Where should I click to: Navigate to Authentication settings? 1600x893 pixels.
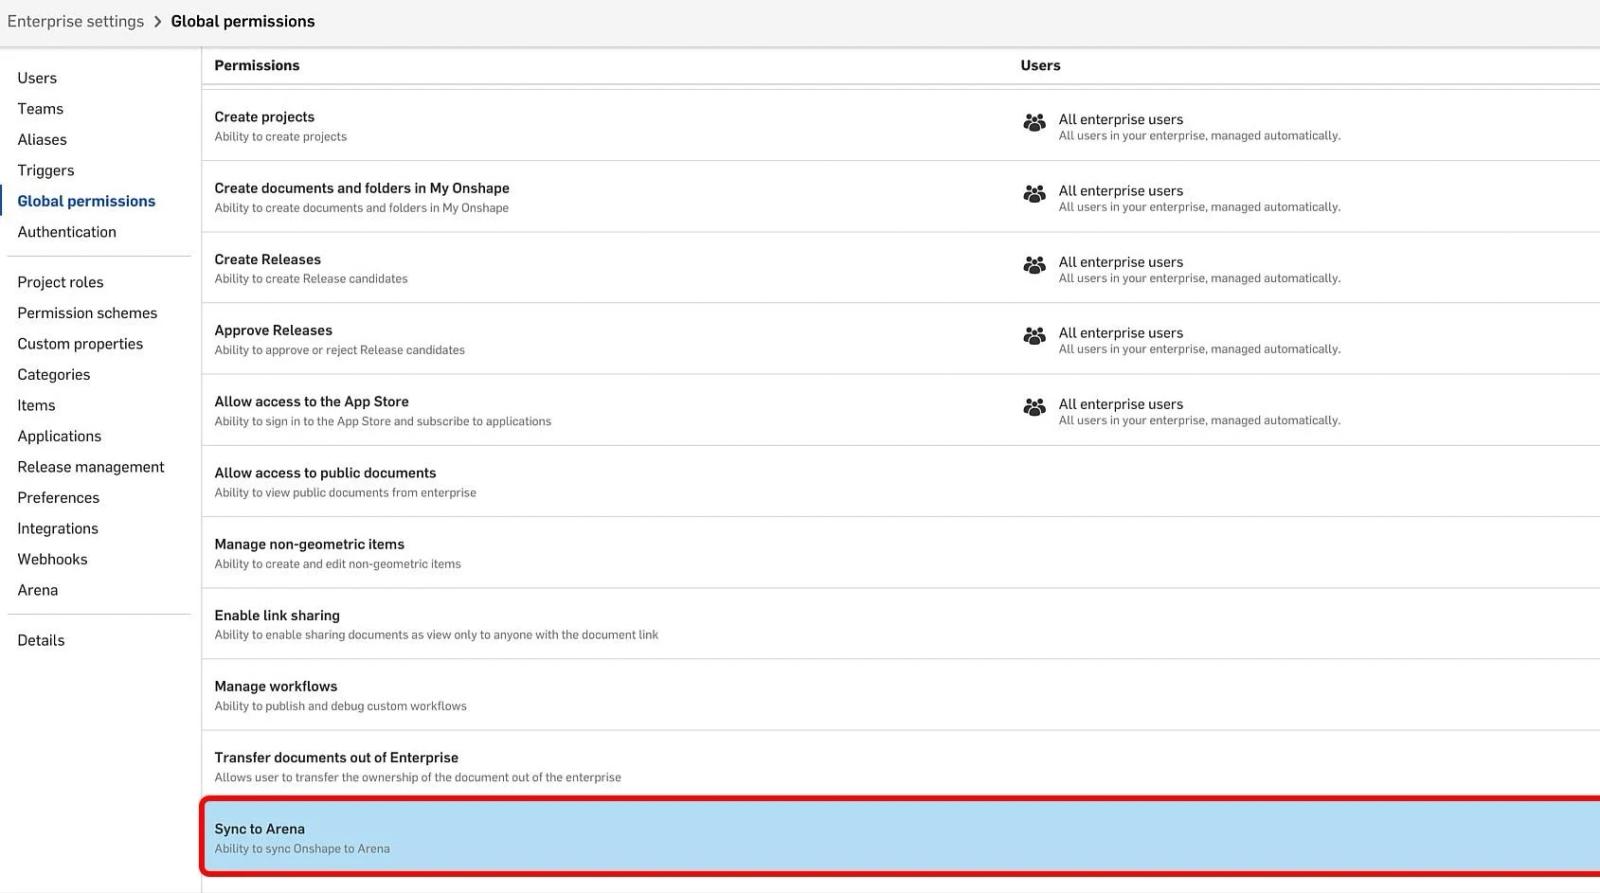pos(67,232)
